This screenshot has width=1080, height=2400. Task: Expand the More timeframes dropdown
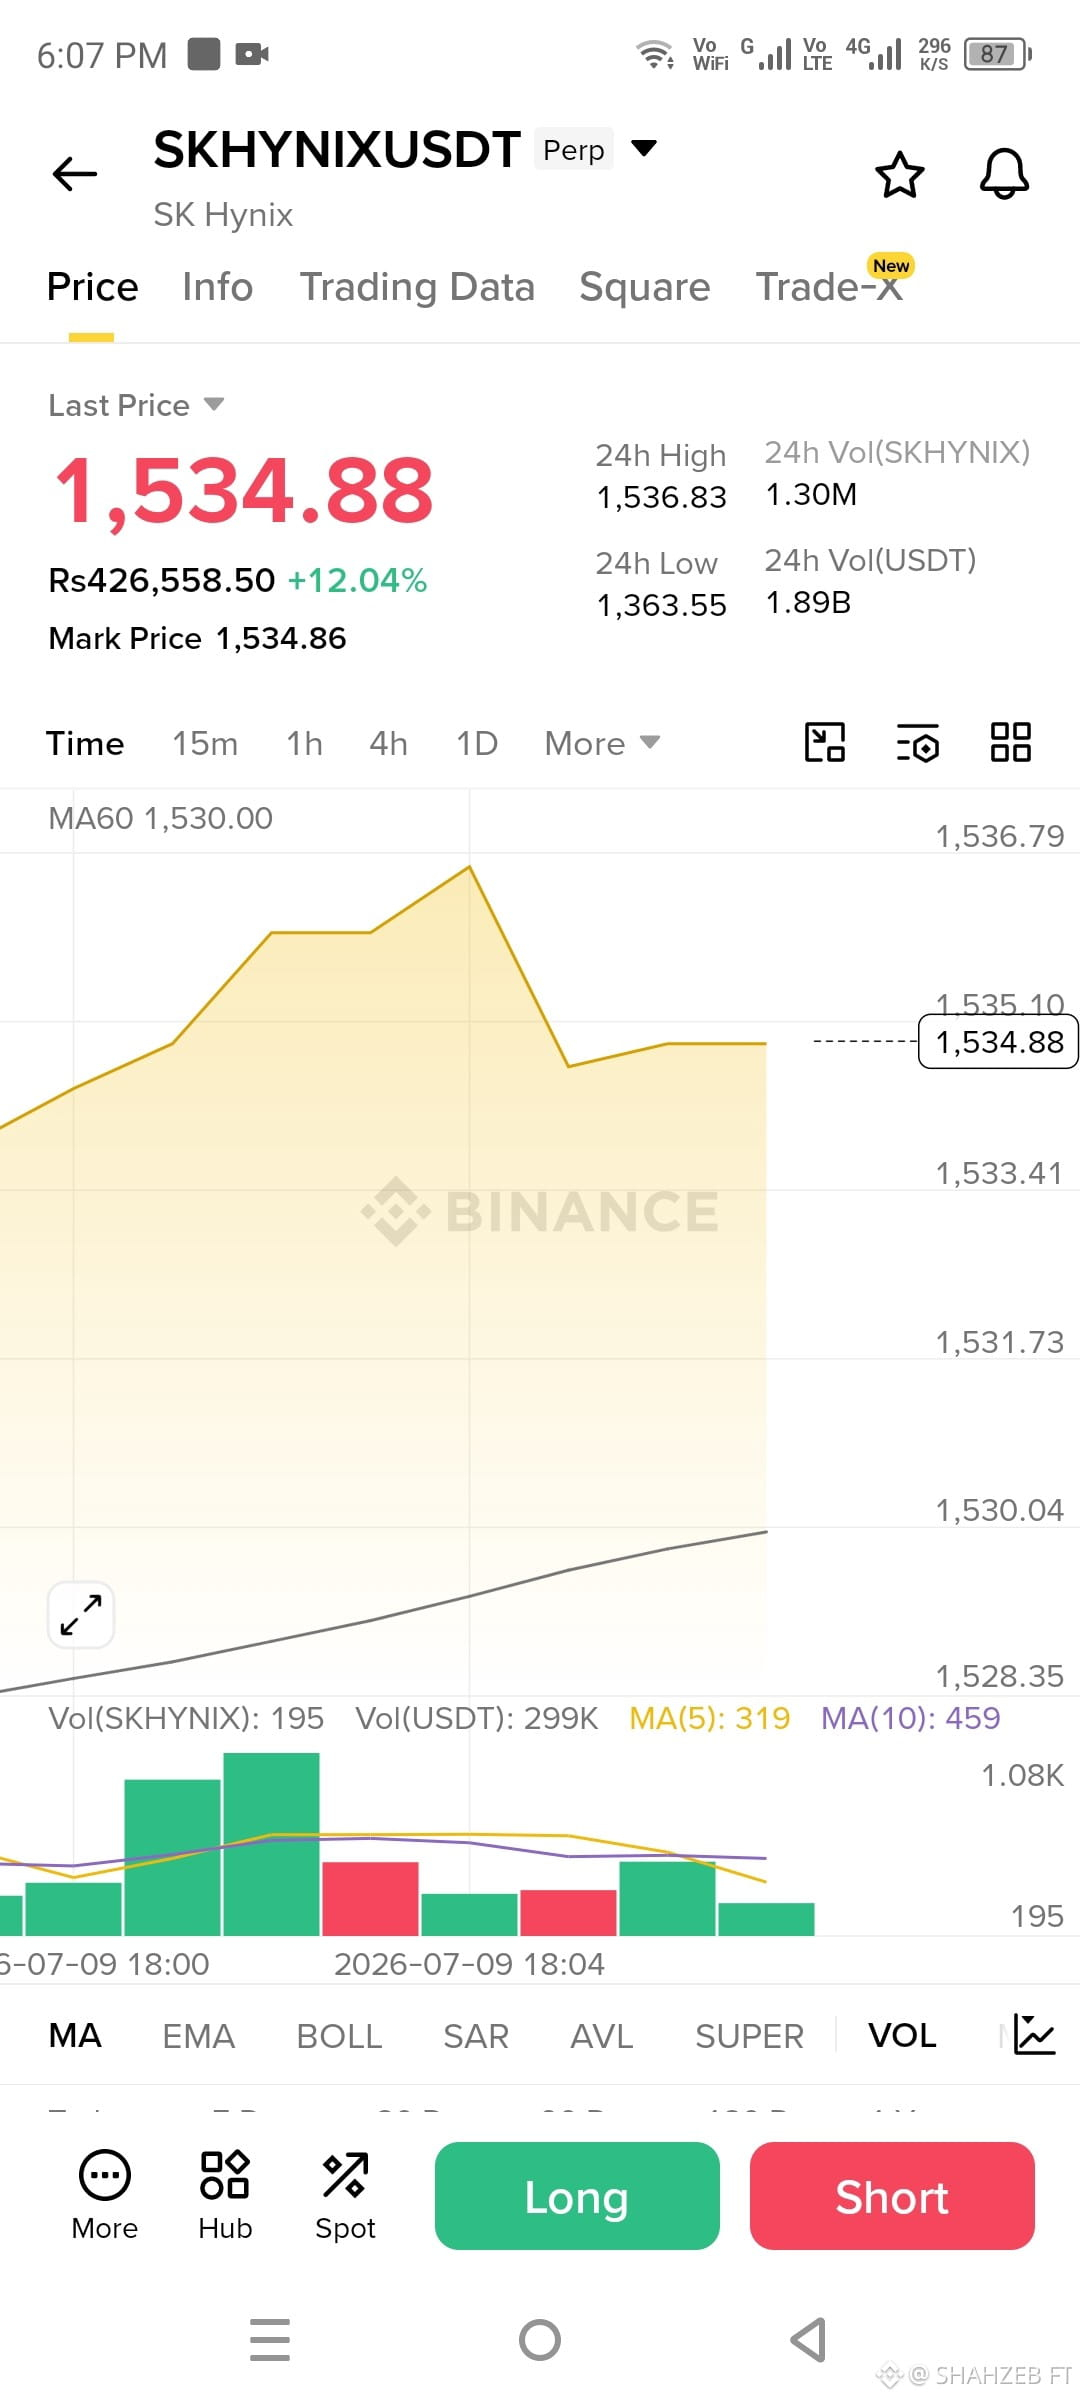(602, 743)
